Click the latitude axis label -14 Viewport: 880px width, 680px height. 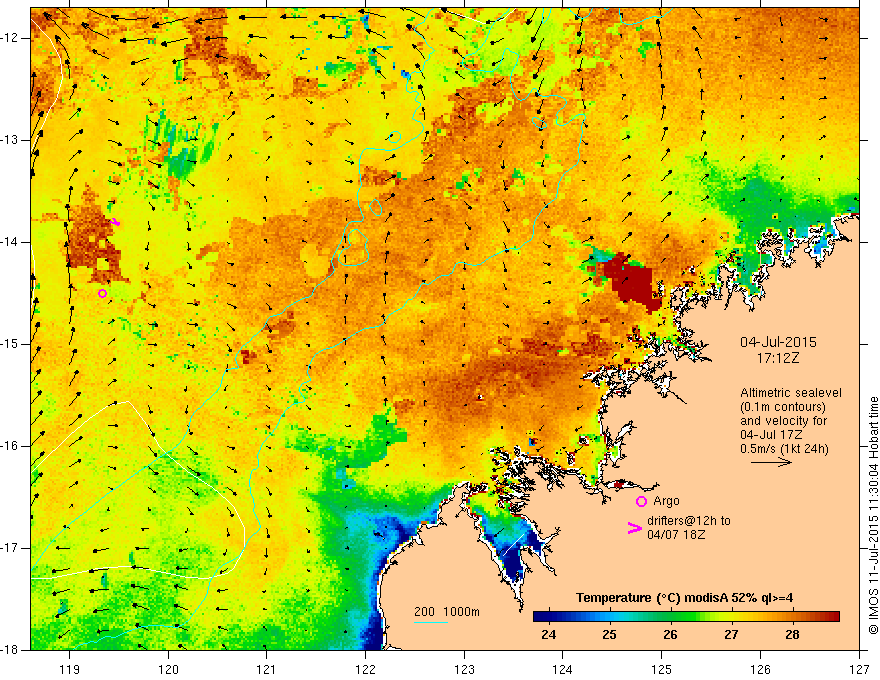11,242
